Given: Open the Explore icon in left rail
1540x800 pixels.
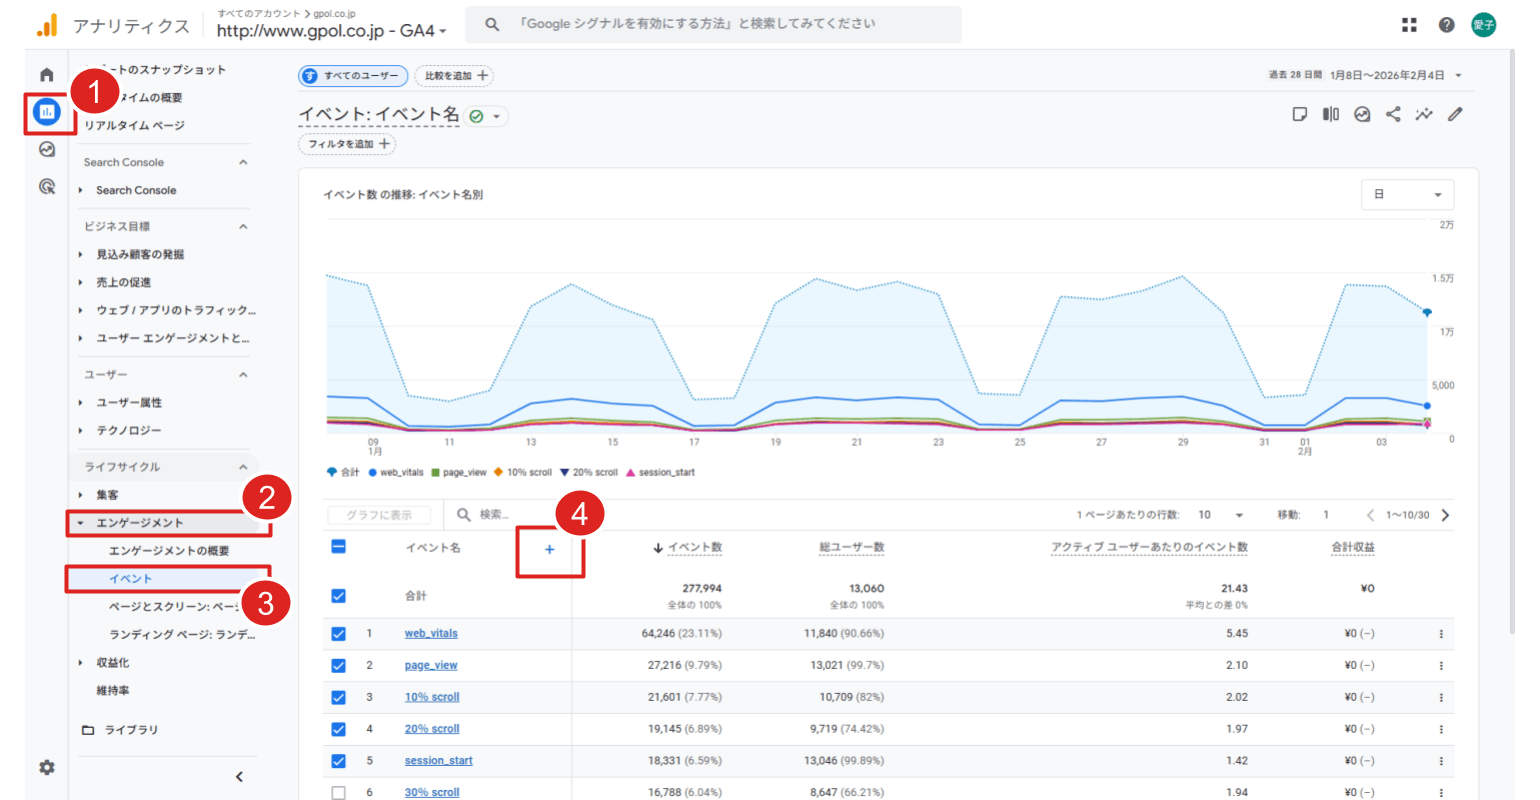Looking at the screenshot, I should (x=46, y=149).
